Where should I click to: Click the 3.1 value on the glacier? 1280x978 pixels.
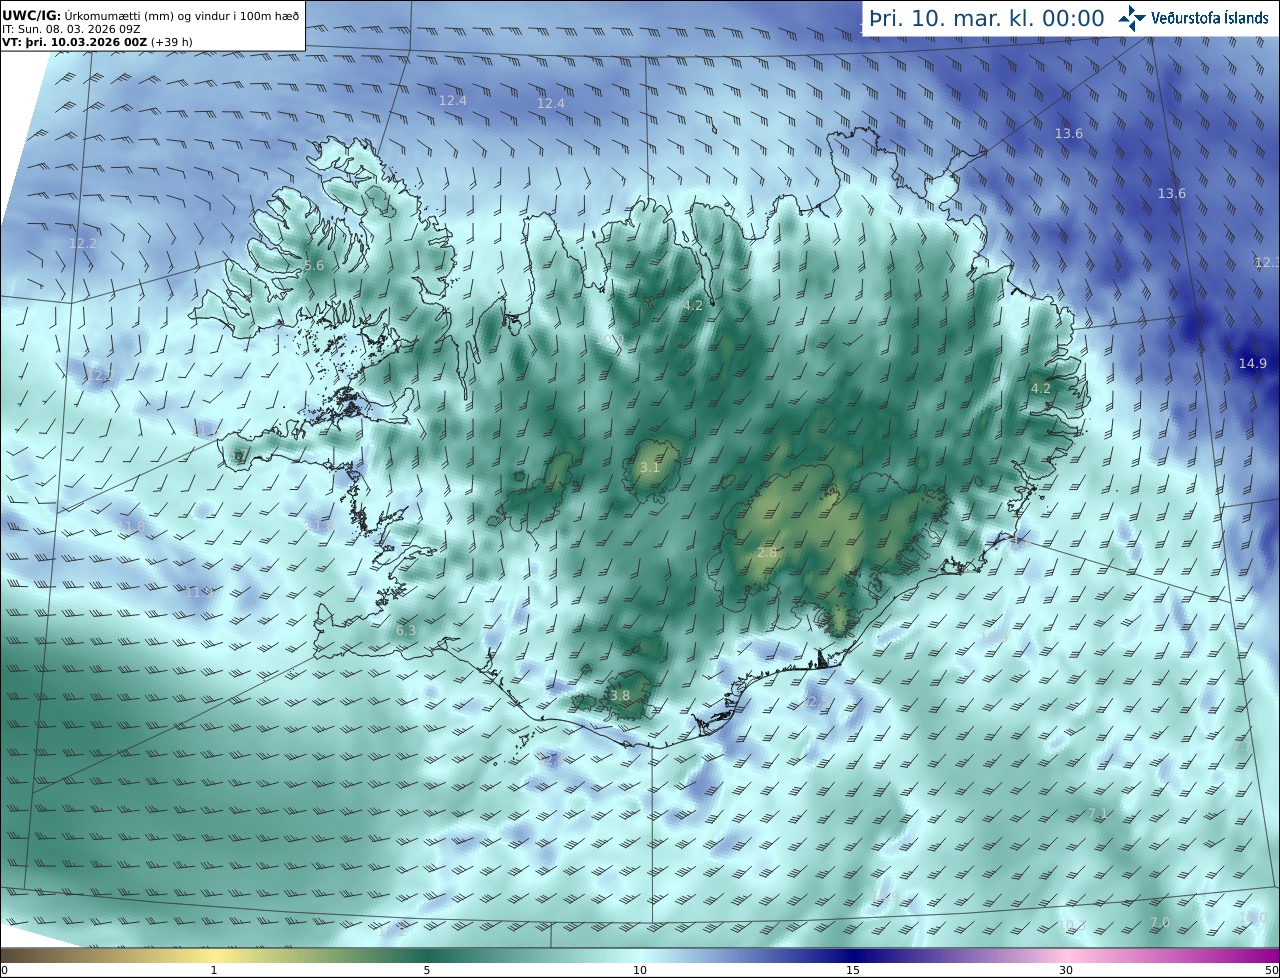650,468
